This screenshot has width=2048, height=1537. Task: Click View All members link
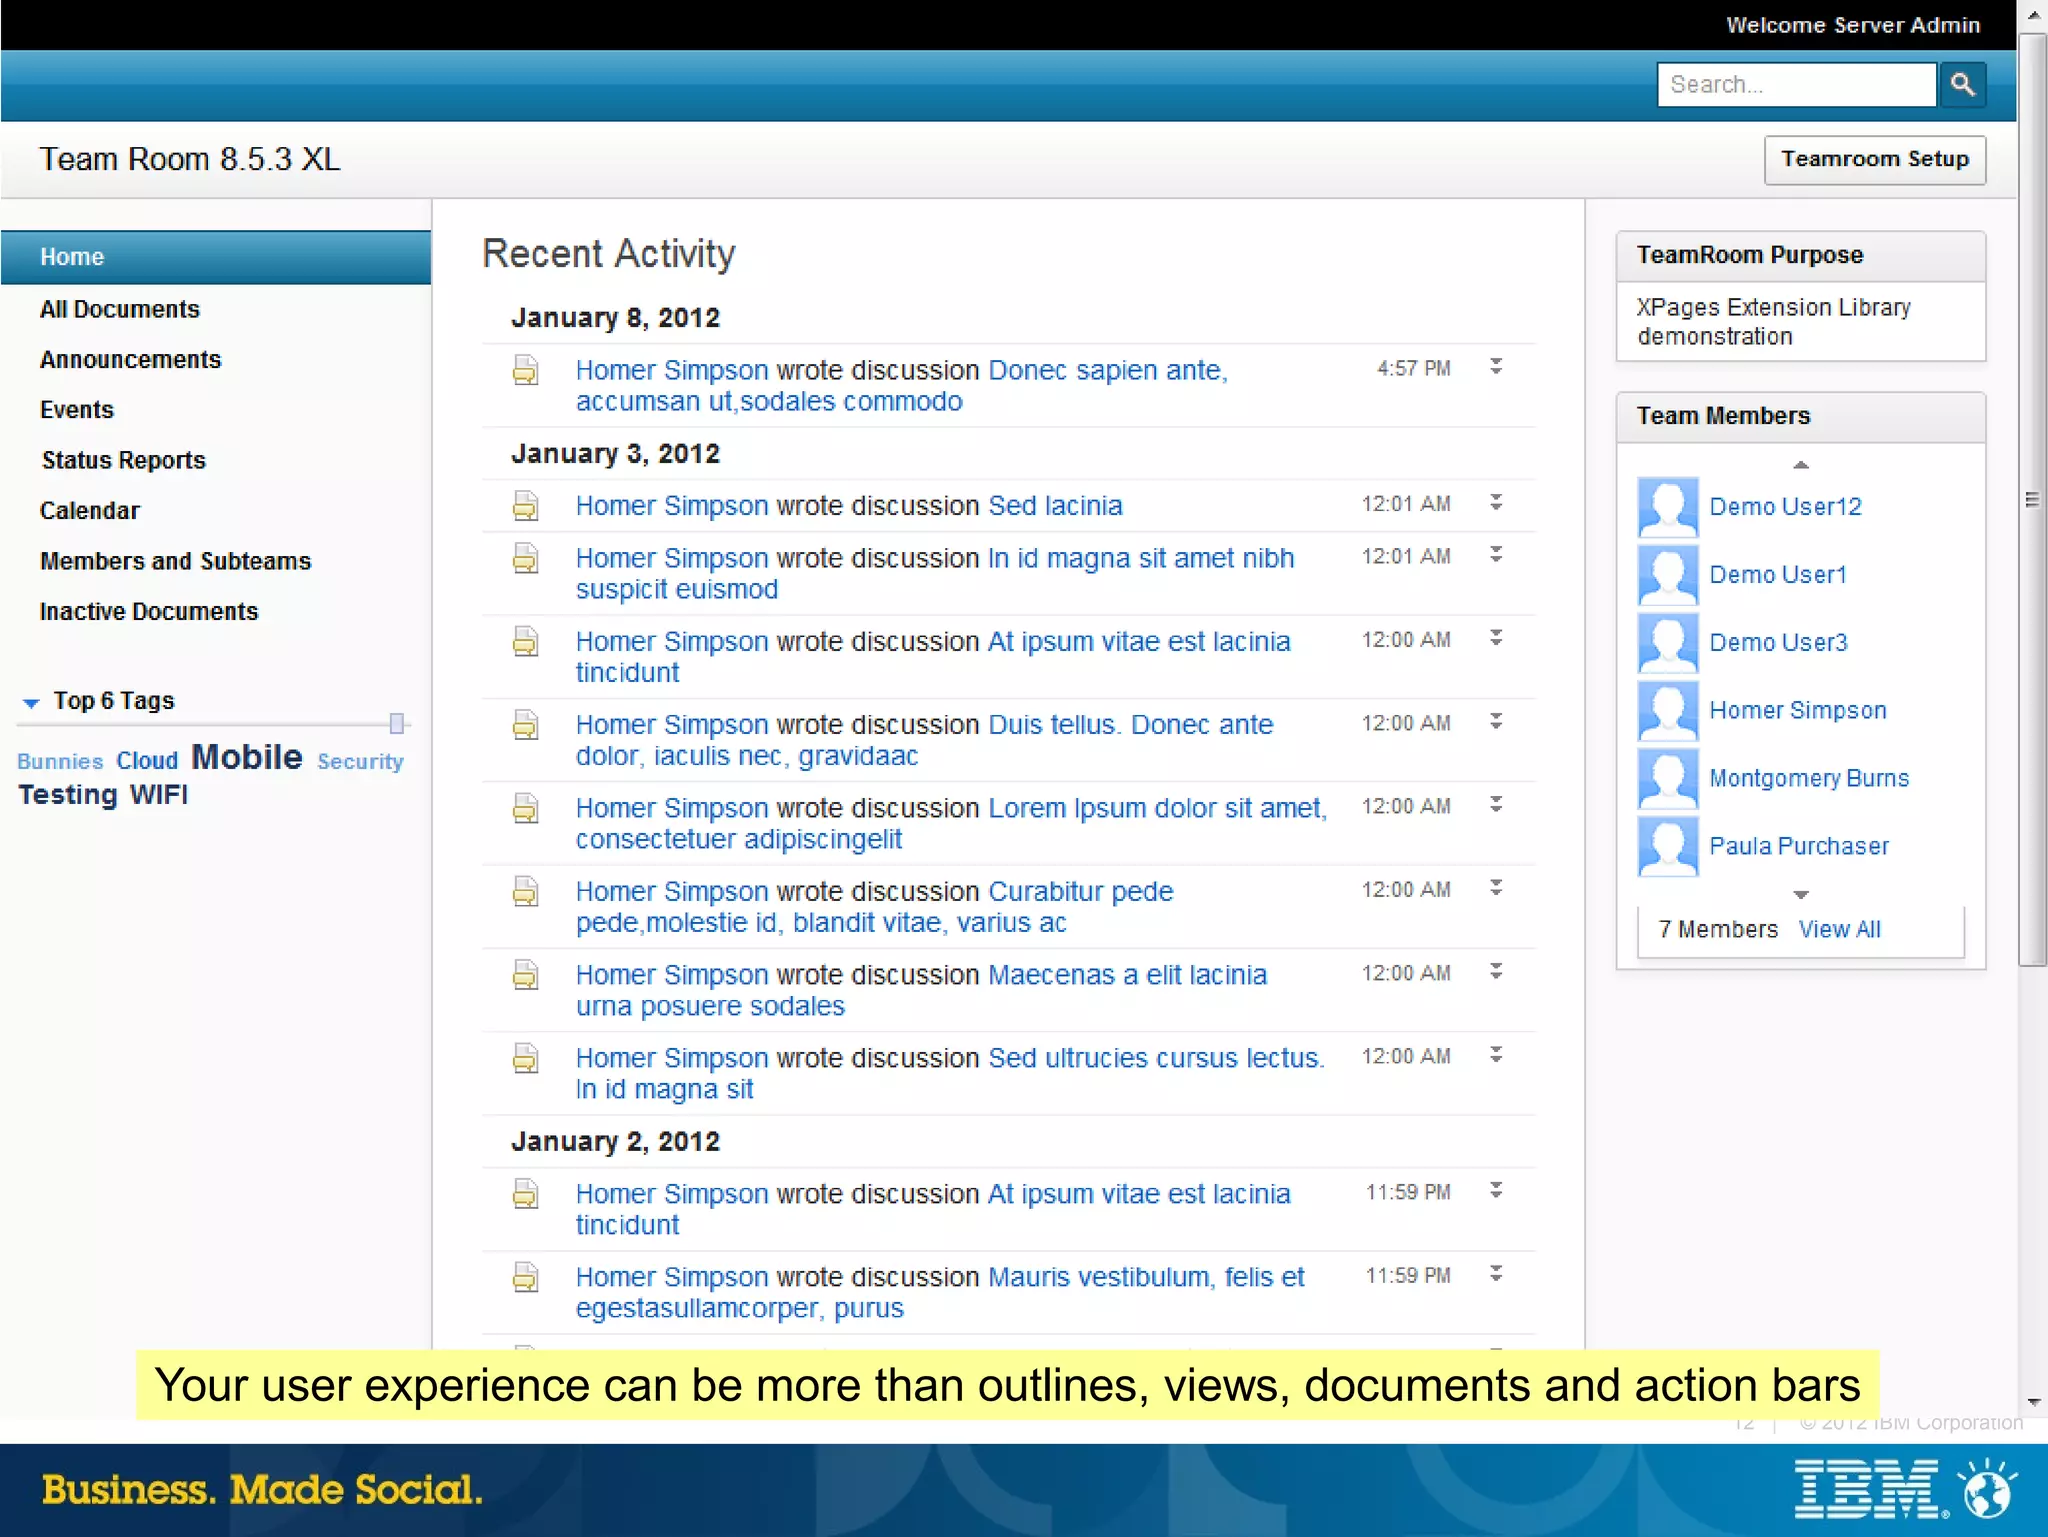[1839, 930]
